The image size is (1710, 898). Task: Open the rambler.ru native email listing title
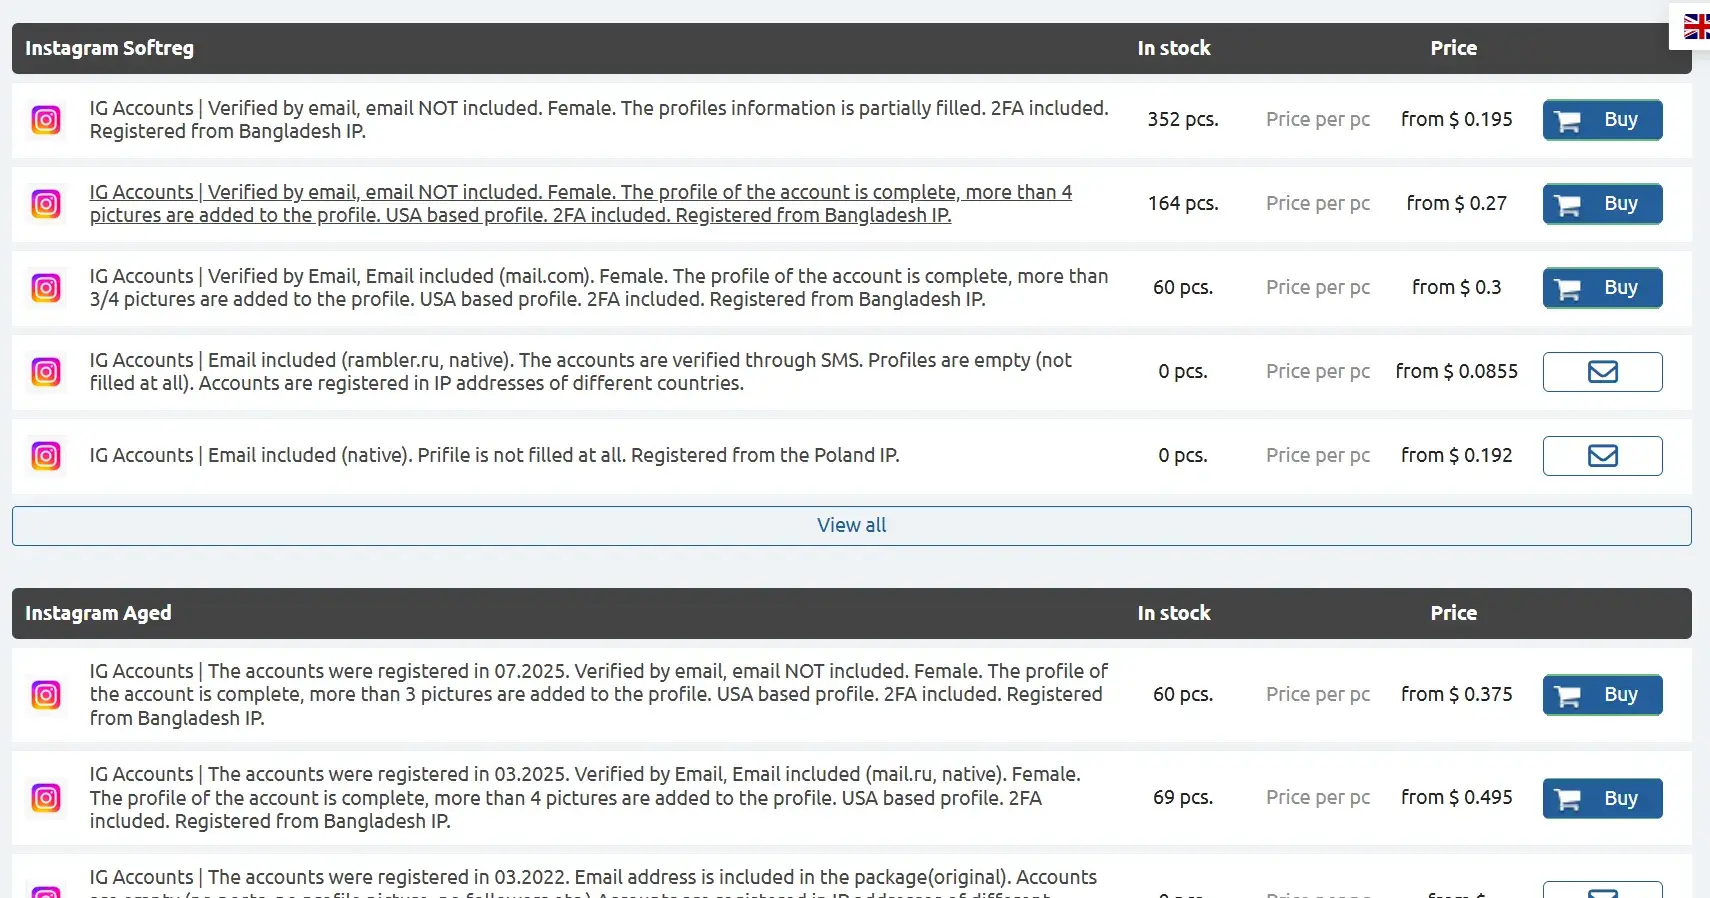pyautogui.click(x=580, y=372)
